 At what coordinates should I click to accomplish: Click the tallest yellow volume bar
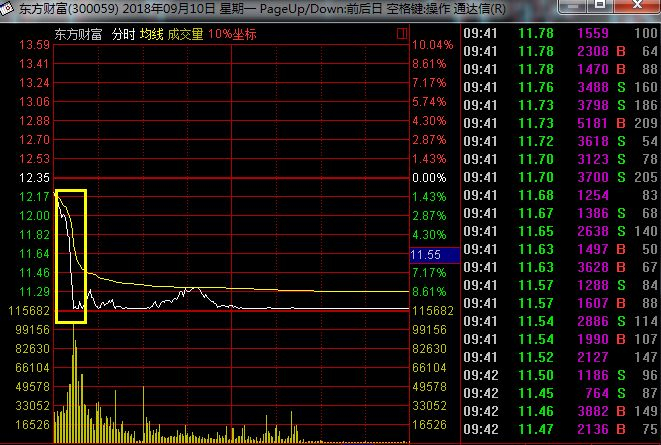pos(73,383)
